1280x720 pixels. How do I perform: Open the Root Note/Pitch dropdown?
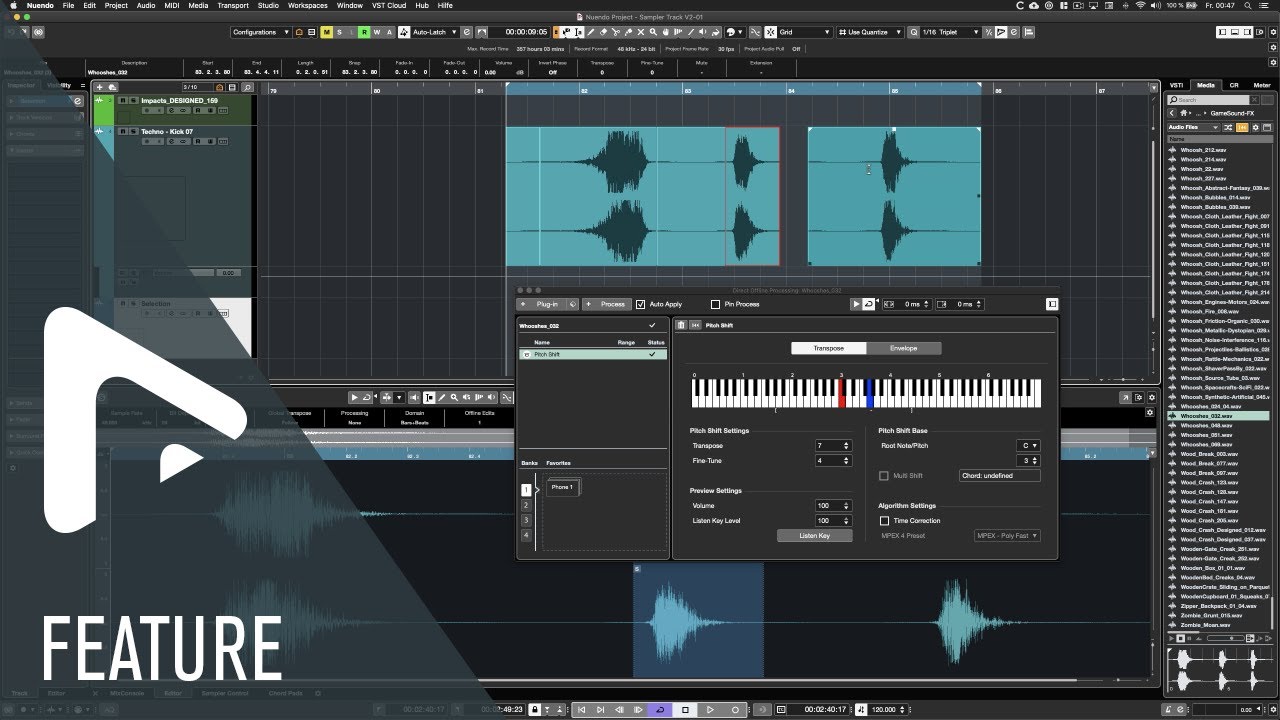point(1028,446)
